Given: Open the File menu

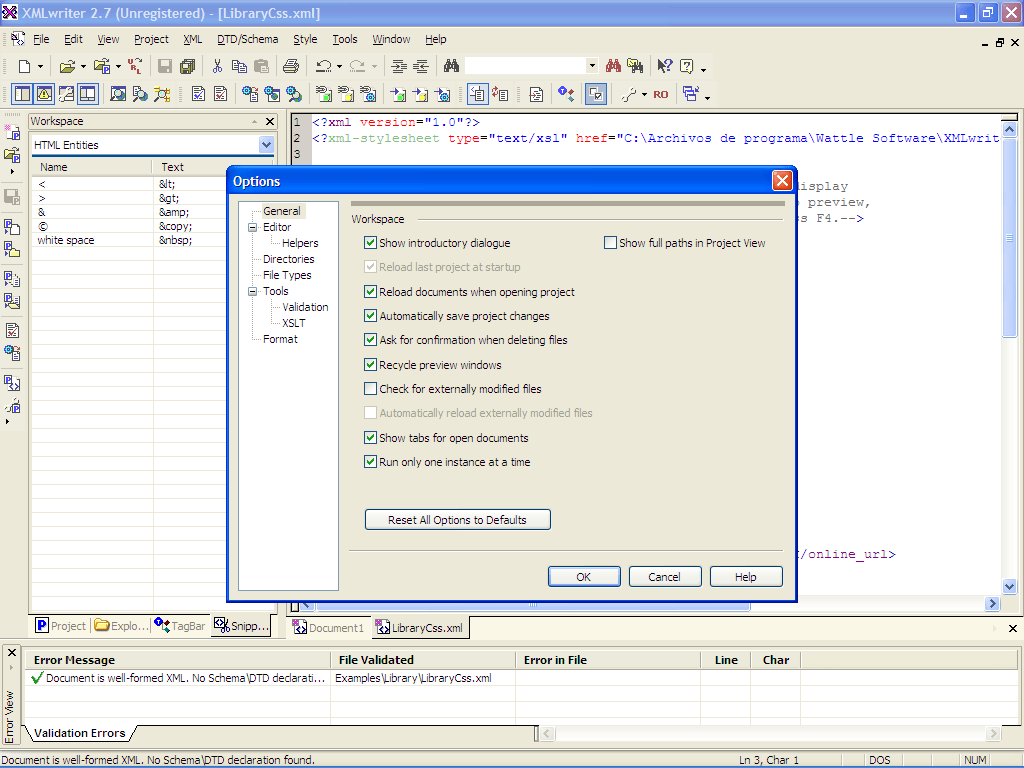Looking at the screenshot, I should point(41,39).
